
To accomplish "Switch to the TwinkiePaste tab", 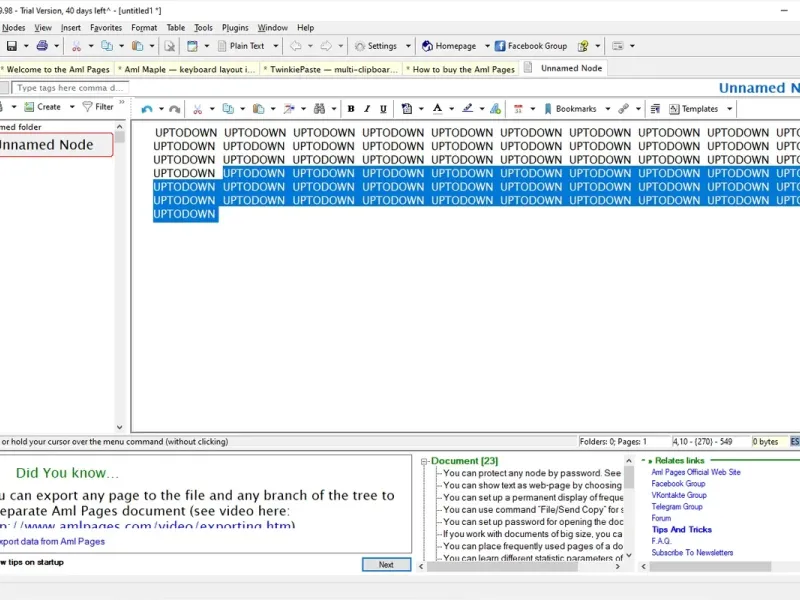I will 332,69.
